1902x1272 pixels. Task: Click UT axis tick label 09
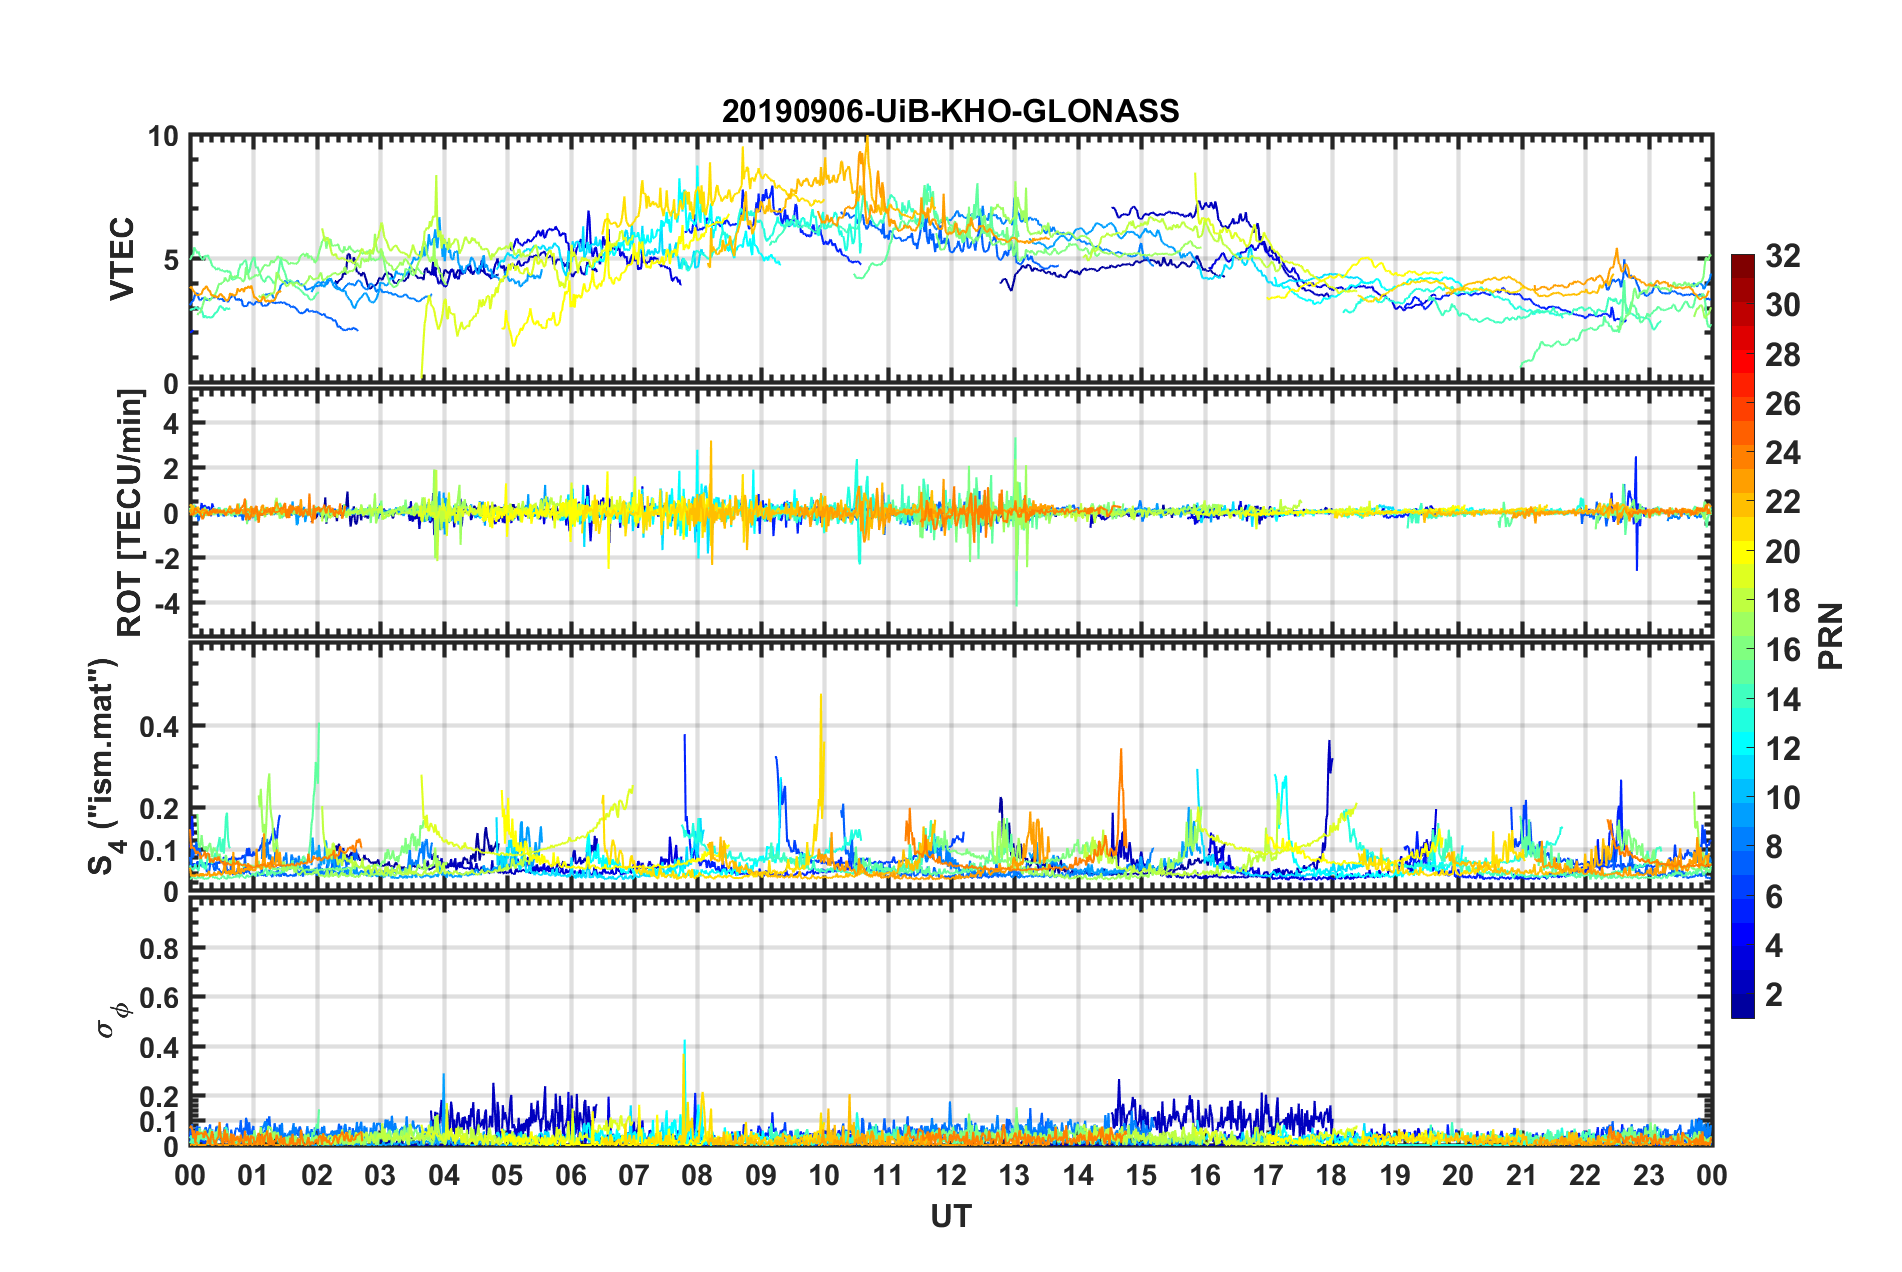pos(761,1174)
